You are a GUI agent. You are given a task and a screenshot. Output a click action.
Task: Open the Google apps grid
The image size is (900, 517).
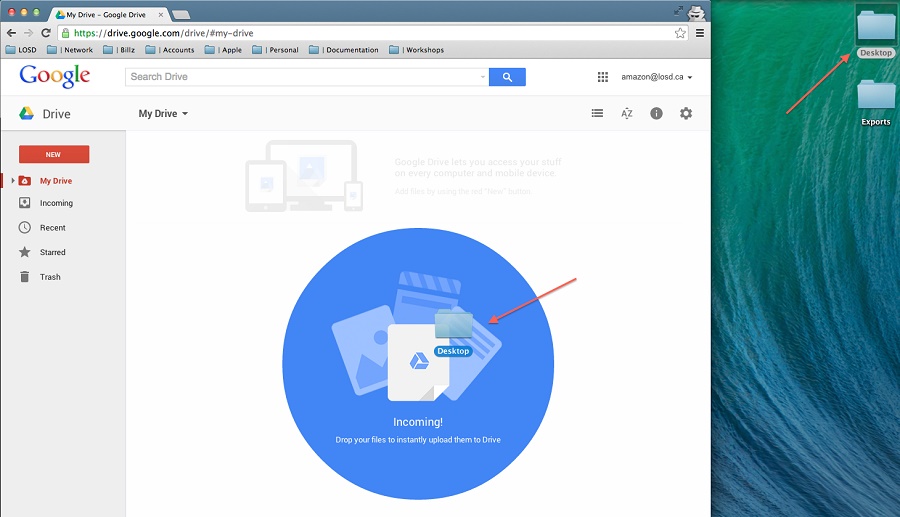603,77
